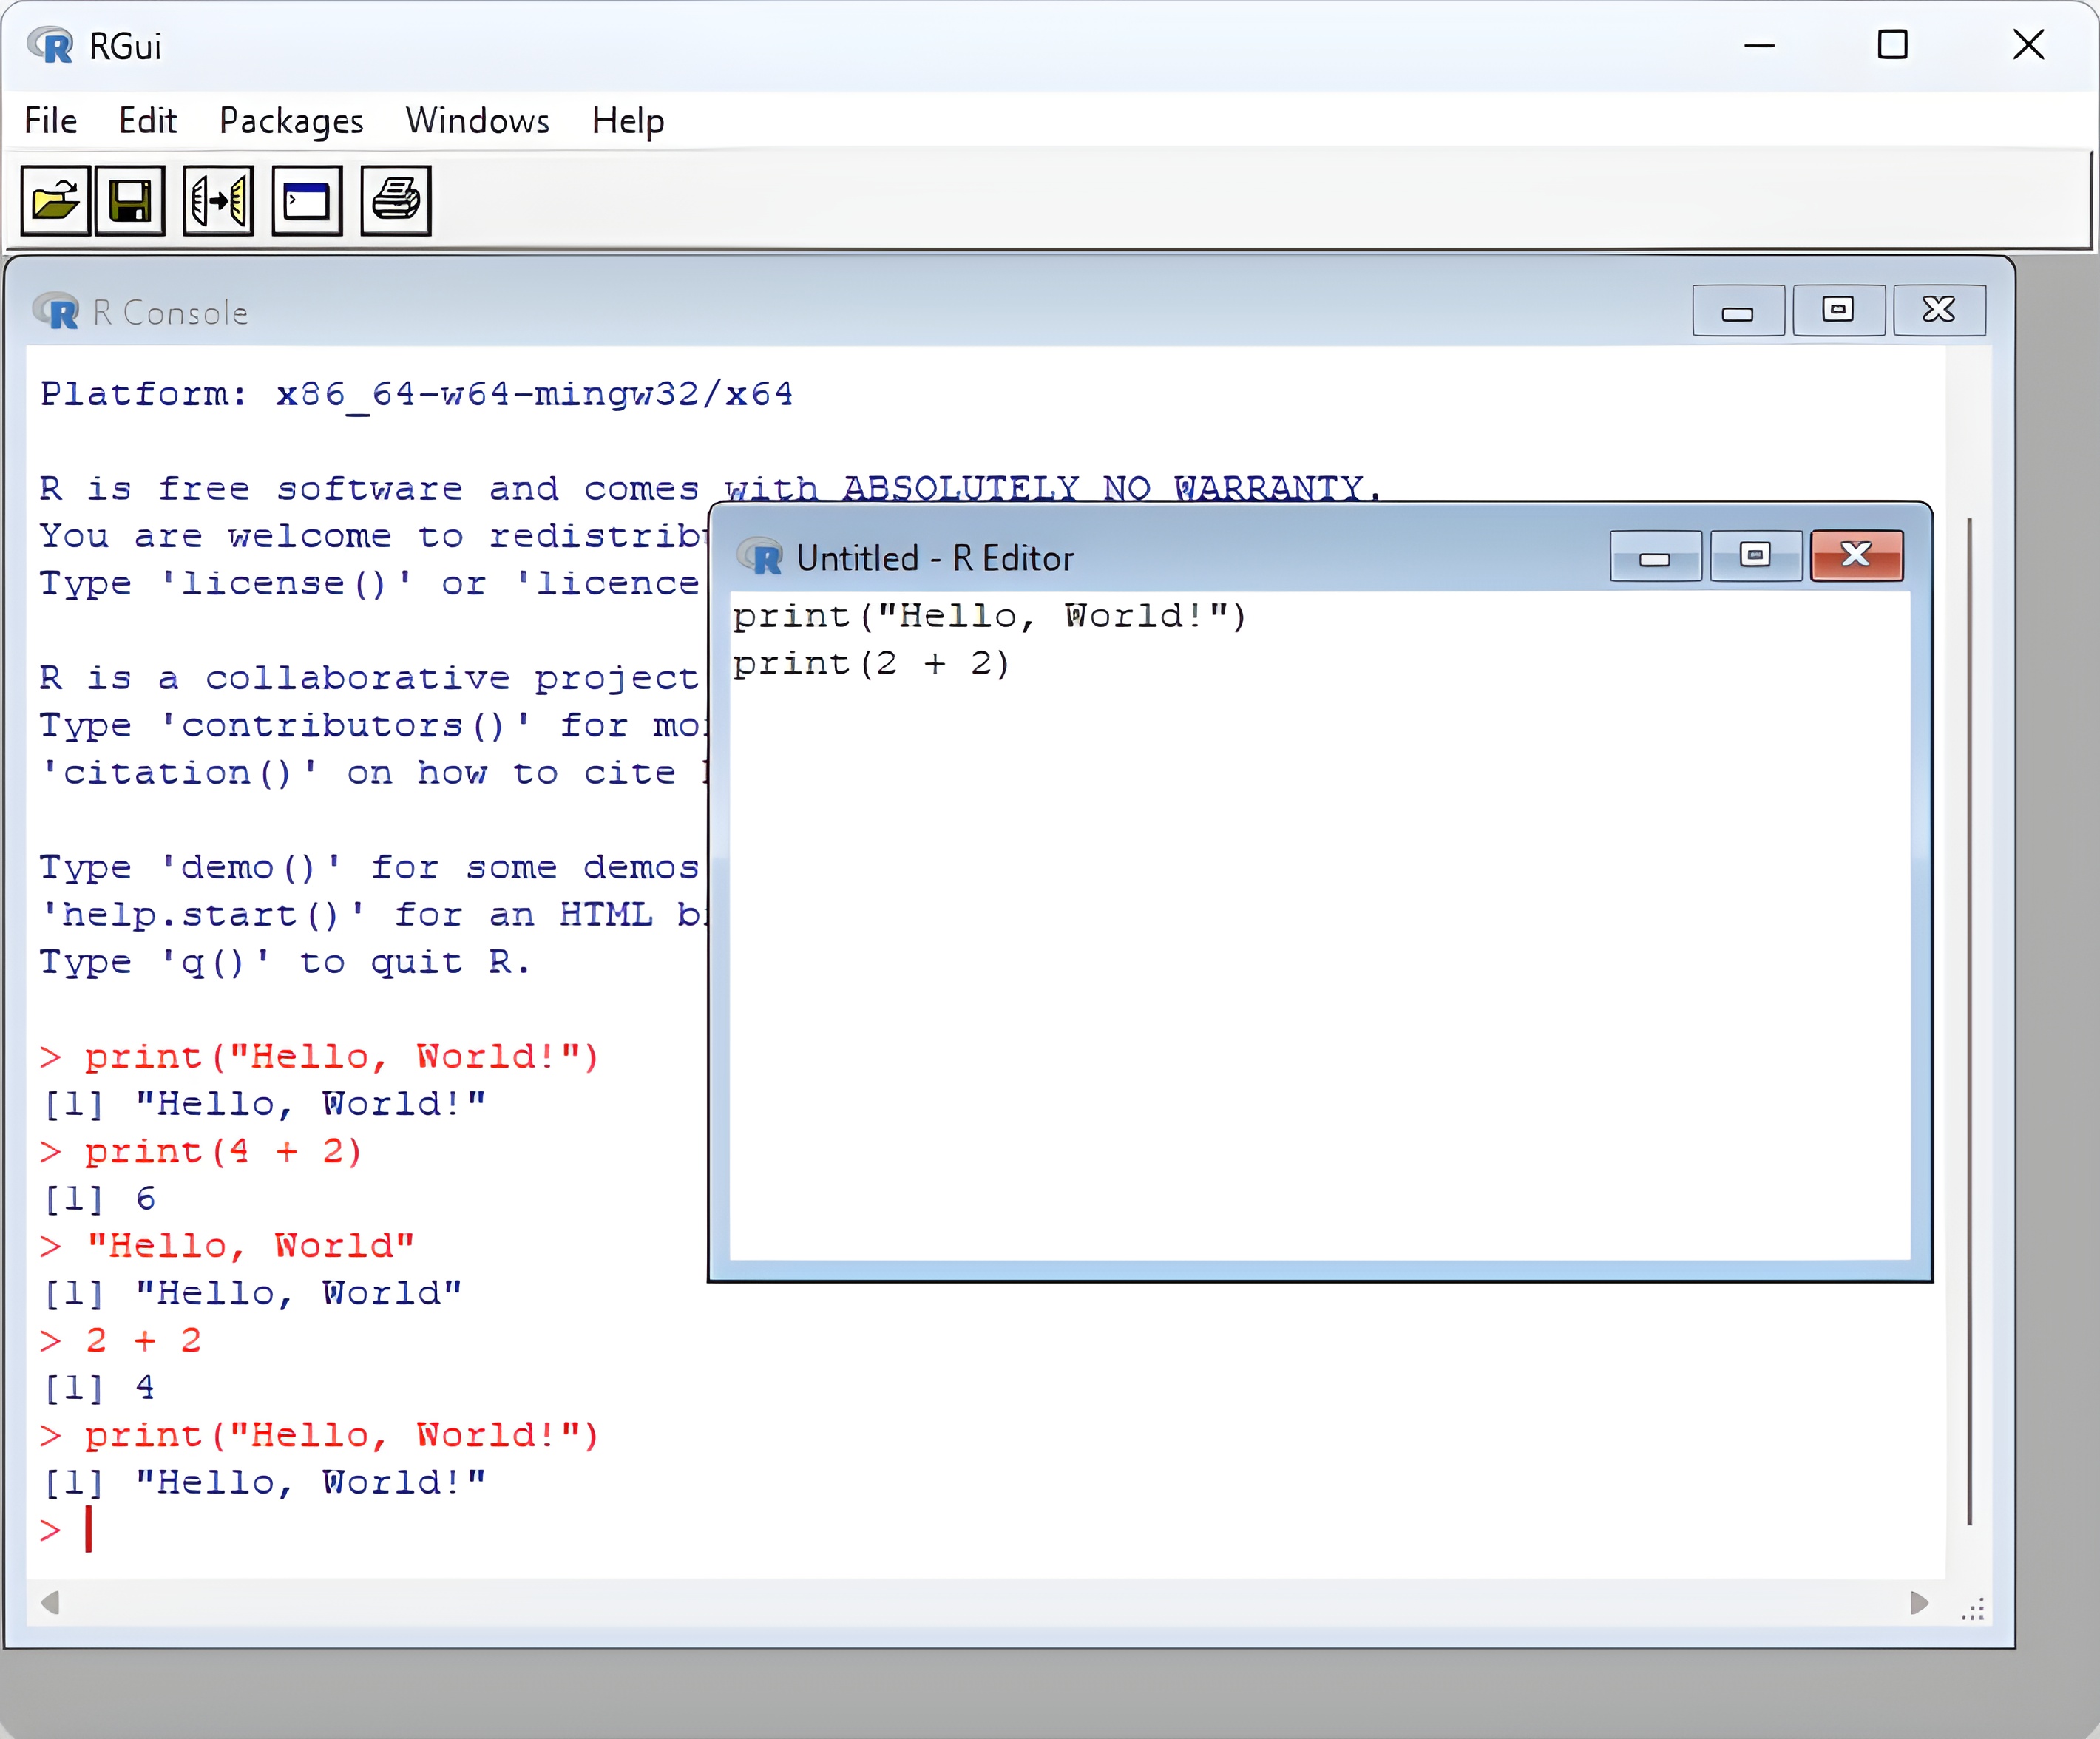
Task: Open the File menu
Action: [51, 121]
